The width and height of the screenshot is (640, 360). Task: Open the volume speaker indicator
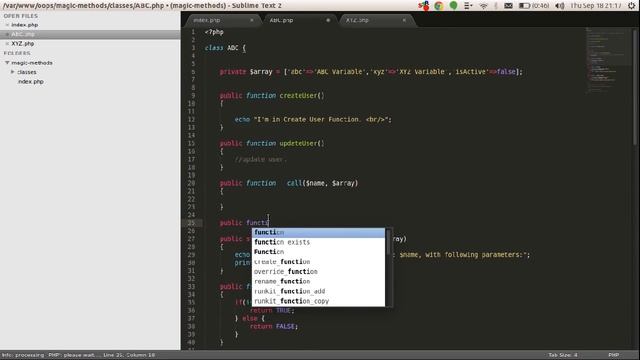click(560, 6)
